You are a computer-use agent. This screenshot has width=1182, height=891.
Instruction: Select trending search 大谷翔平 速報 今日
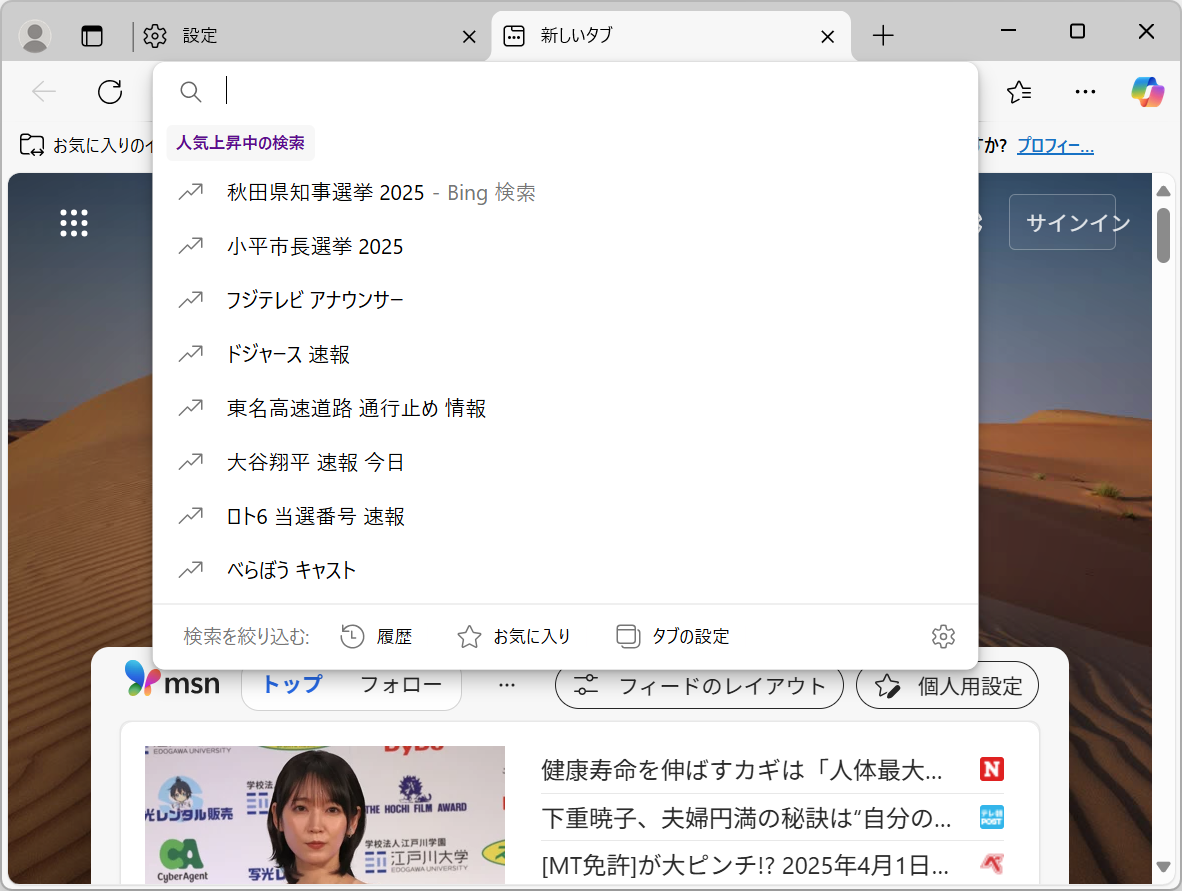pyautogui.click(x=314, y=462)
